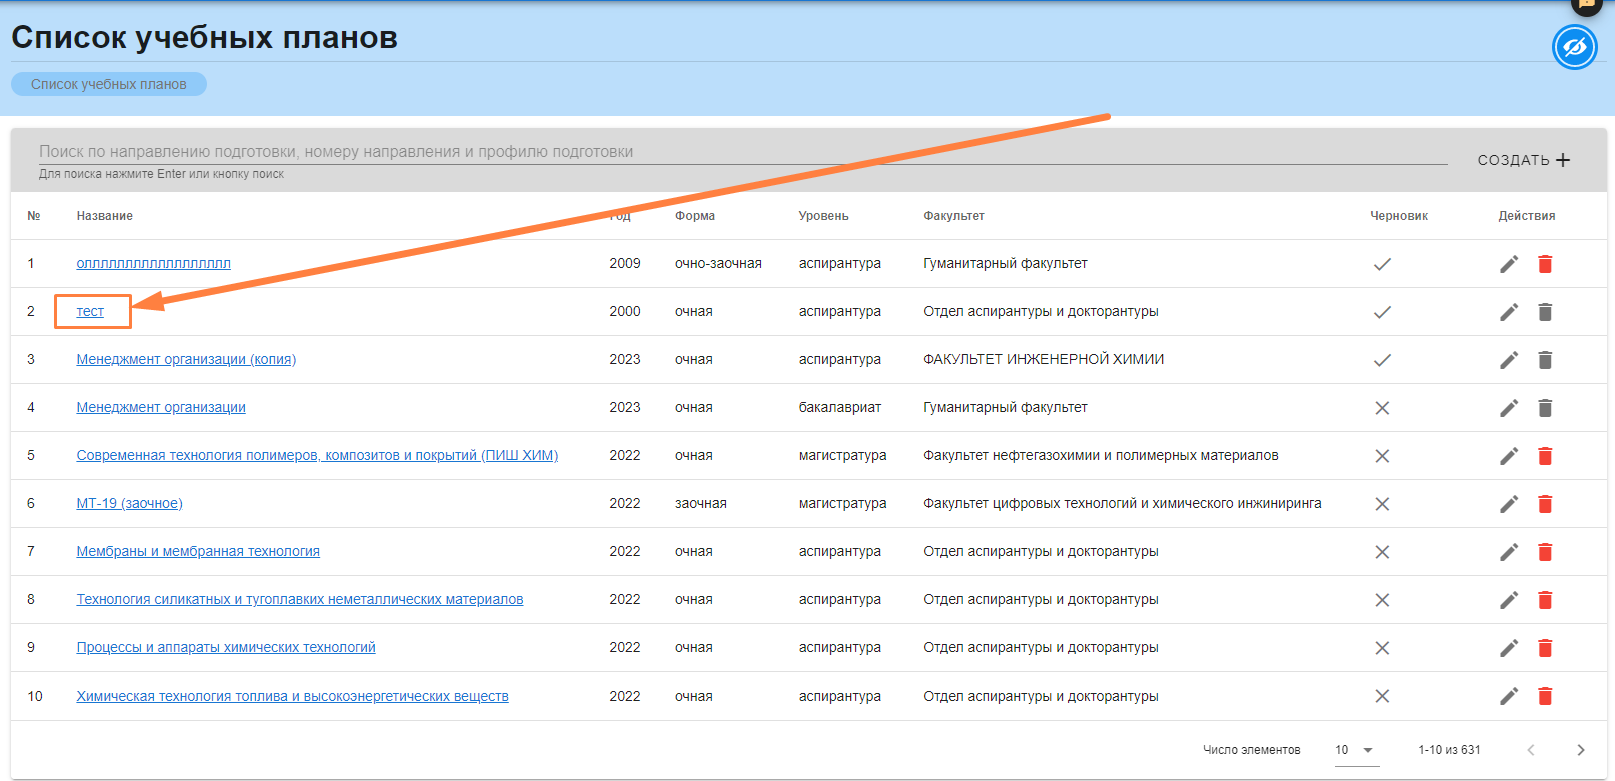The width and height of the screenshot is (1615, 781).
Task: Toggle draft cross for 'Менеджмент организации' row
Action: coord(1382,408)
